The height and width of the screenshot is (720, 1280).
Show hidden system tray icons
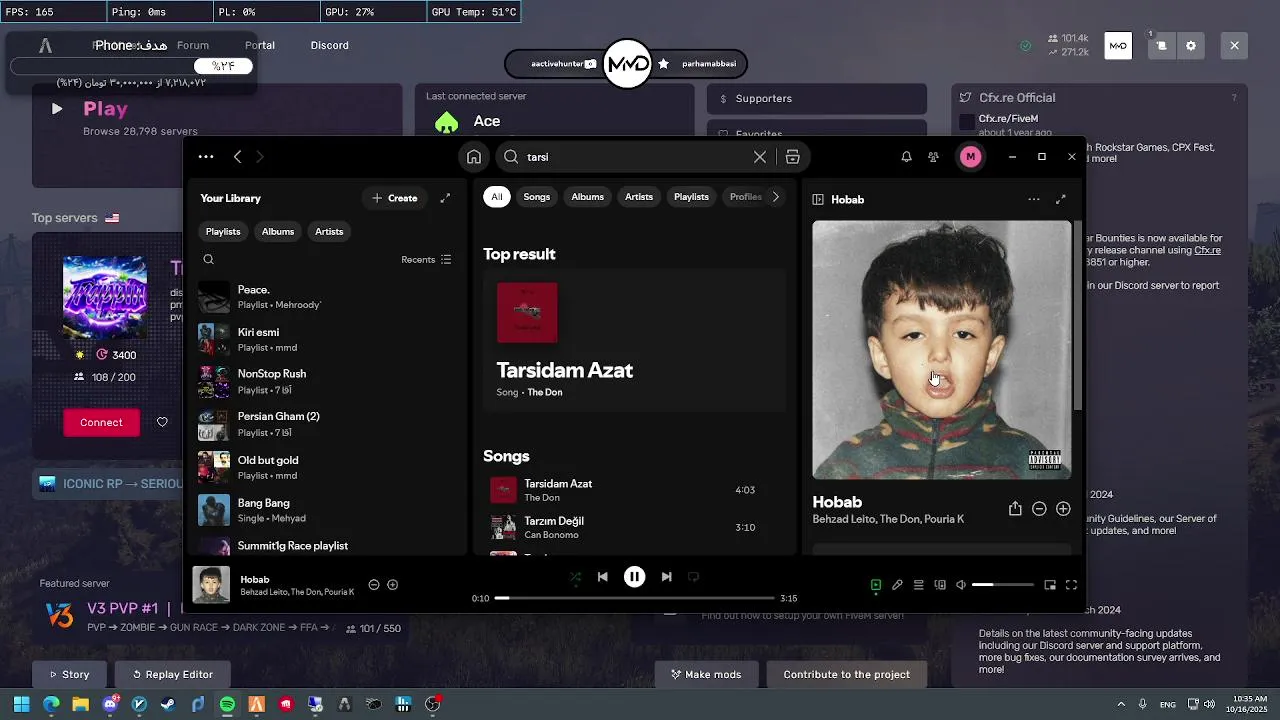(1120, 704)
